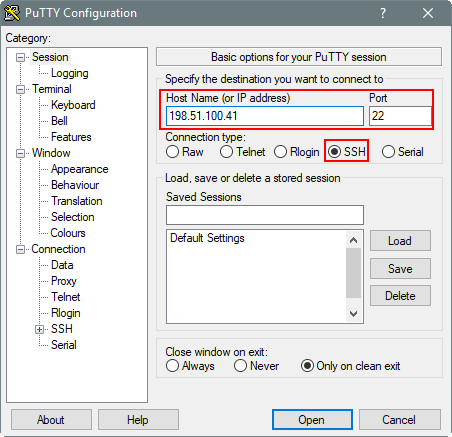This screenshot has width=452, height=437.
Task: Collapse the Connection tree node
Action: [20, 250]
